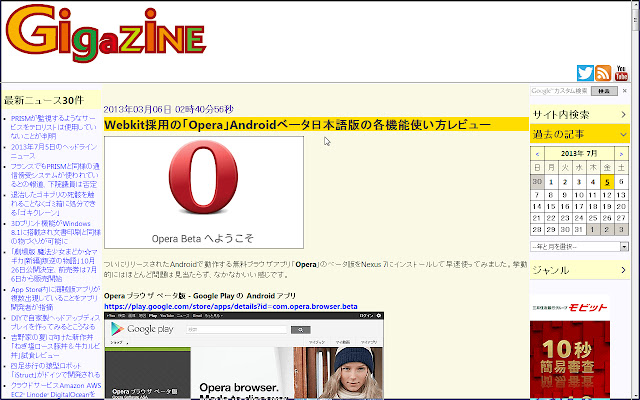This screenshot has width=640, height=400.
Task: Select highlighted date 5 in calendar
Action: [x=607, y=182]
